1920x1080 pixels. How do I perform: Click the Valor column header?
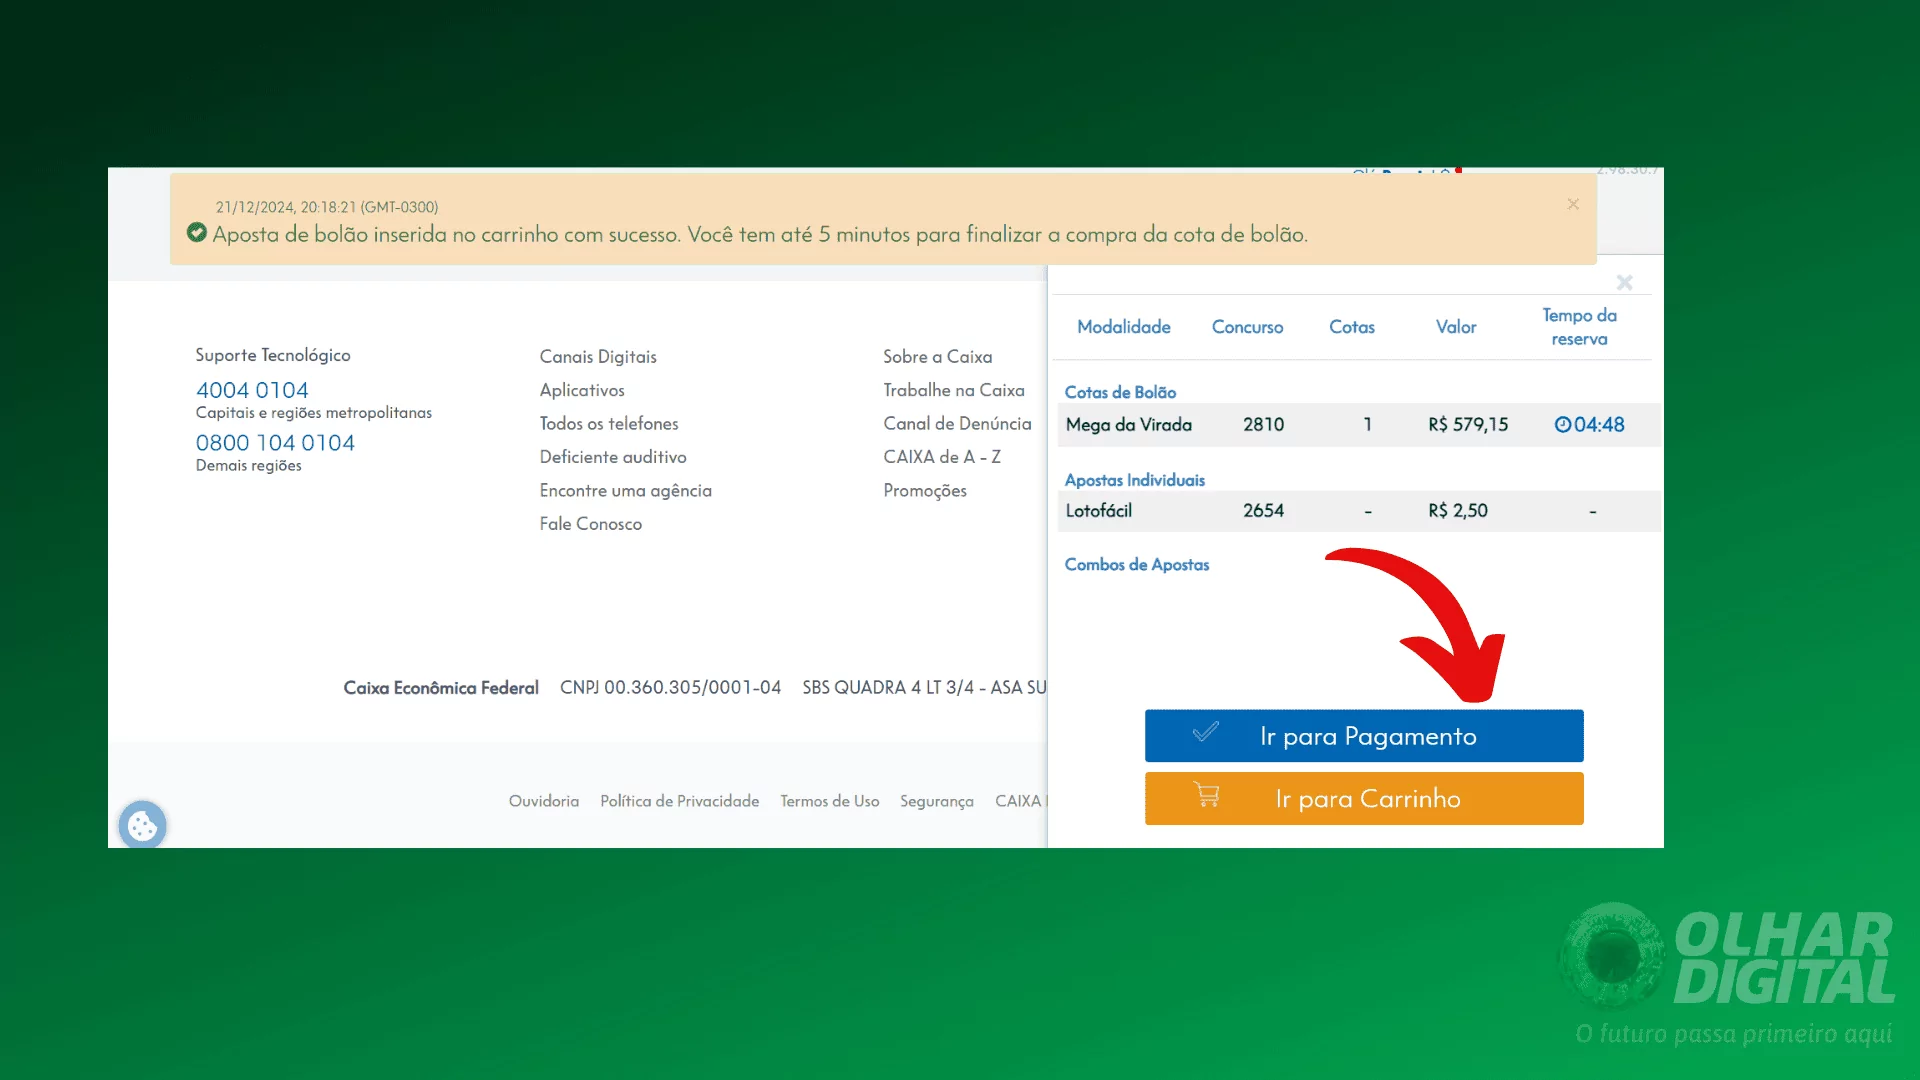point(1456,327)
